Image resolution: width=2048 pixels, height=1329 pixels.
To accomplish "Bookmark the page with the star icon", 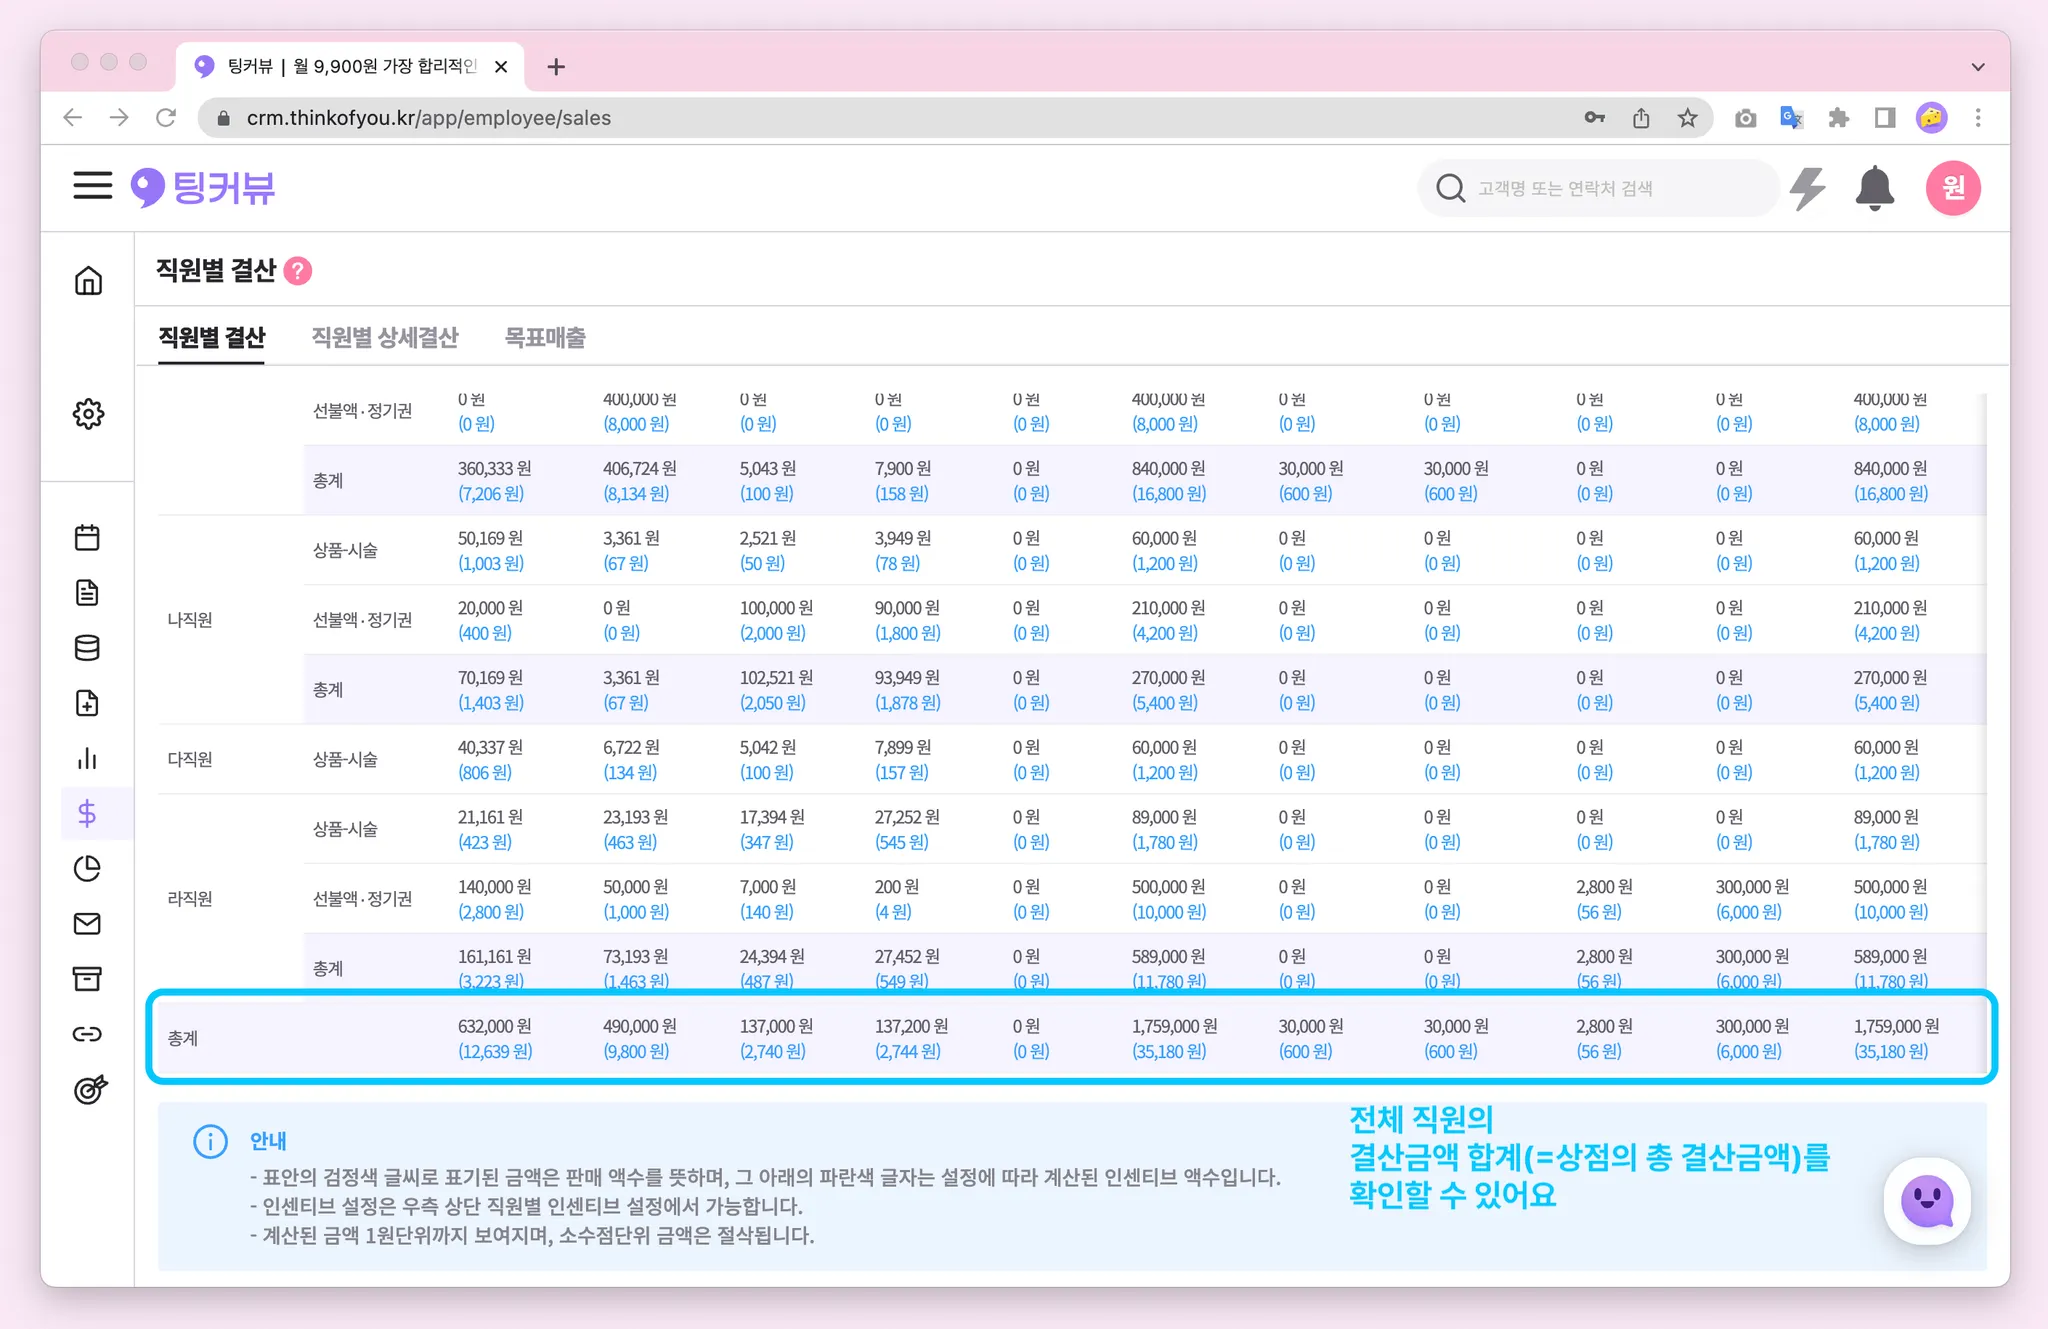I will [x=1688, y=118].
